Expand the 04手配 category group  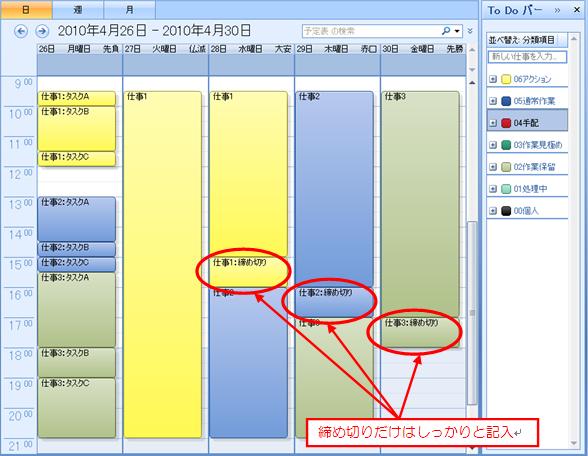(493, 123)
